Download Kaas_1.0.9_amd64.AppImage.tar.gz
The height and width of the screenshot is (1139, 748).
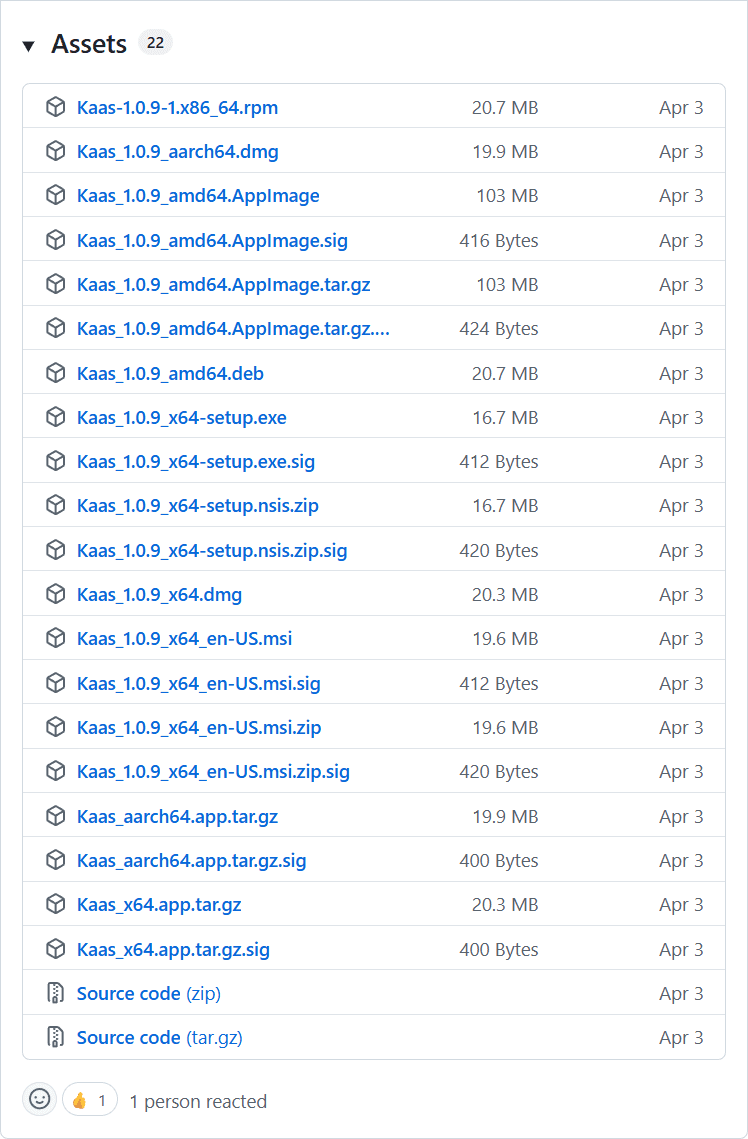223,285
